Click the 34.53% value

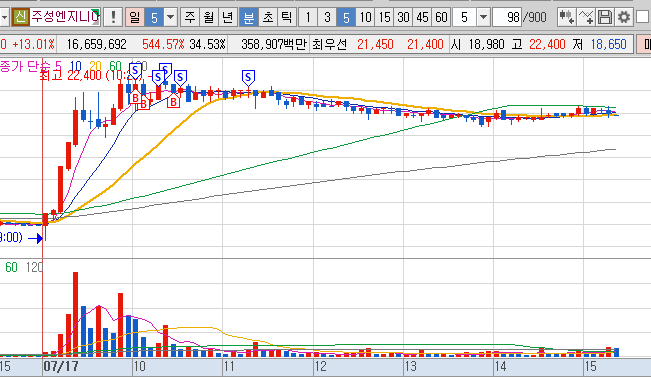tap(207, 44)
